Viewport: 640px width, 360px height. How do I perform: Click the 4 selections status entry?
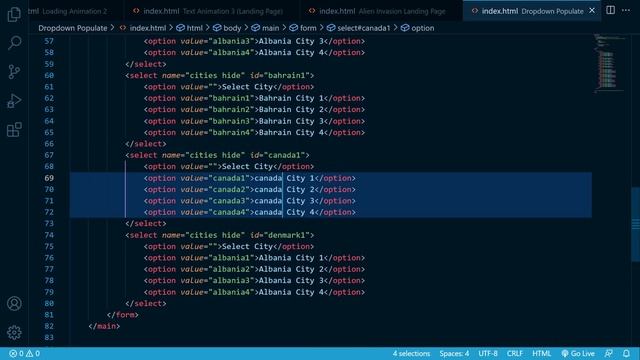point(411,353)
